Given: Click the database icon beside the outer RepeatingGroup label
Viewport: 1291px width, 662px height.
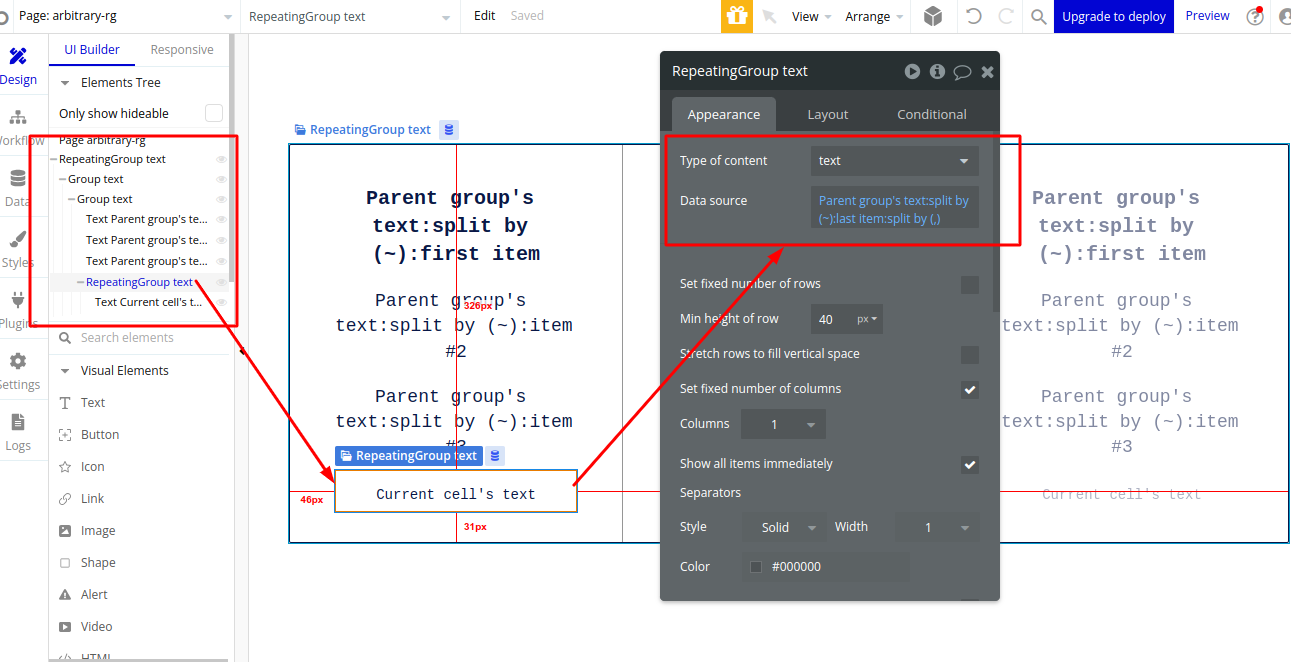Looking at the screenshot, I should (x=449, y=130).
